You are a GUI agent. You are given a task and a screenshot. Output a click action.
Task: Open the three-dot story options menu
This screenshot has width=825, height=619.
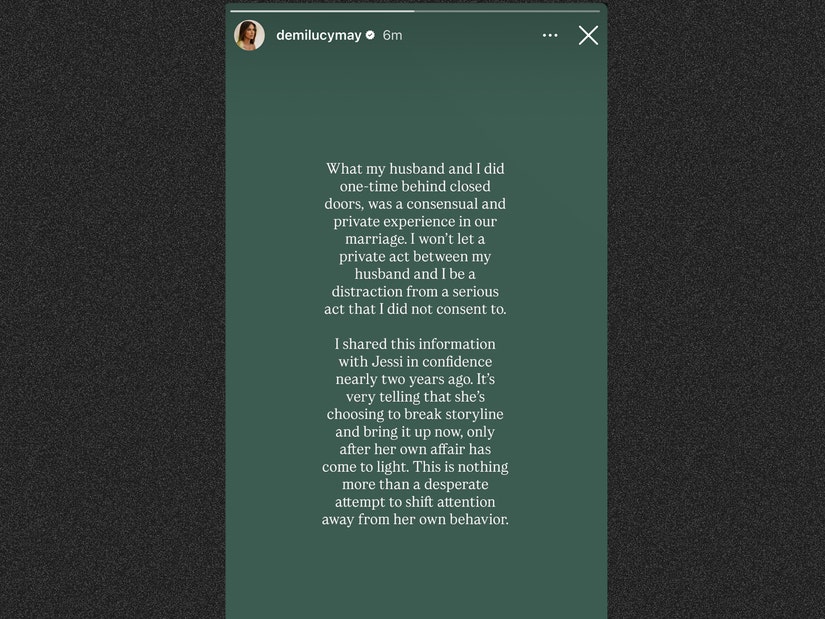550,35
